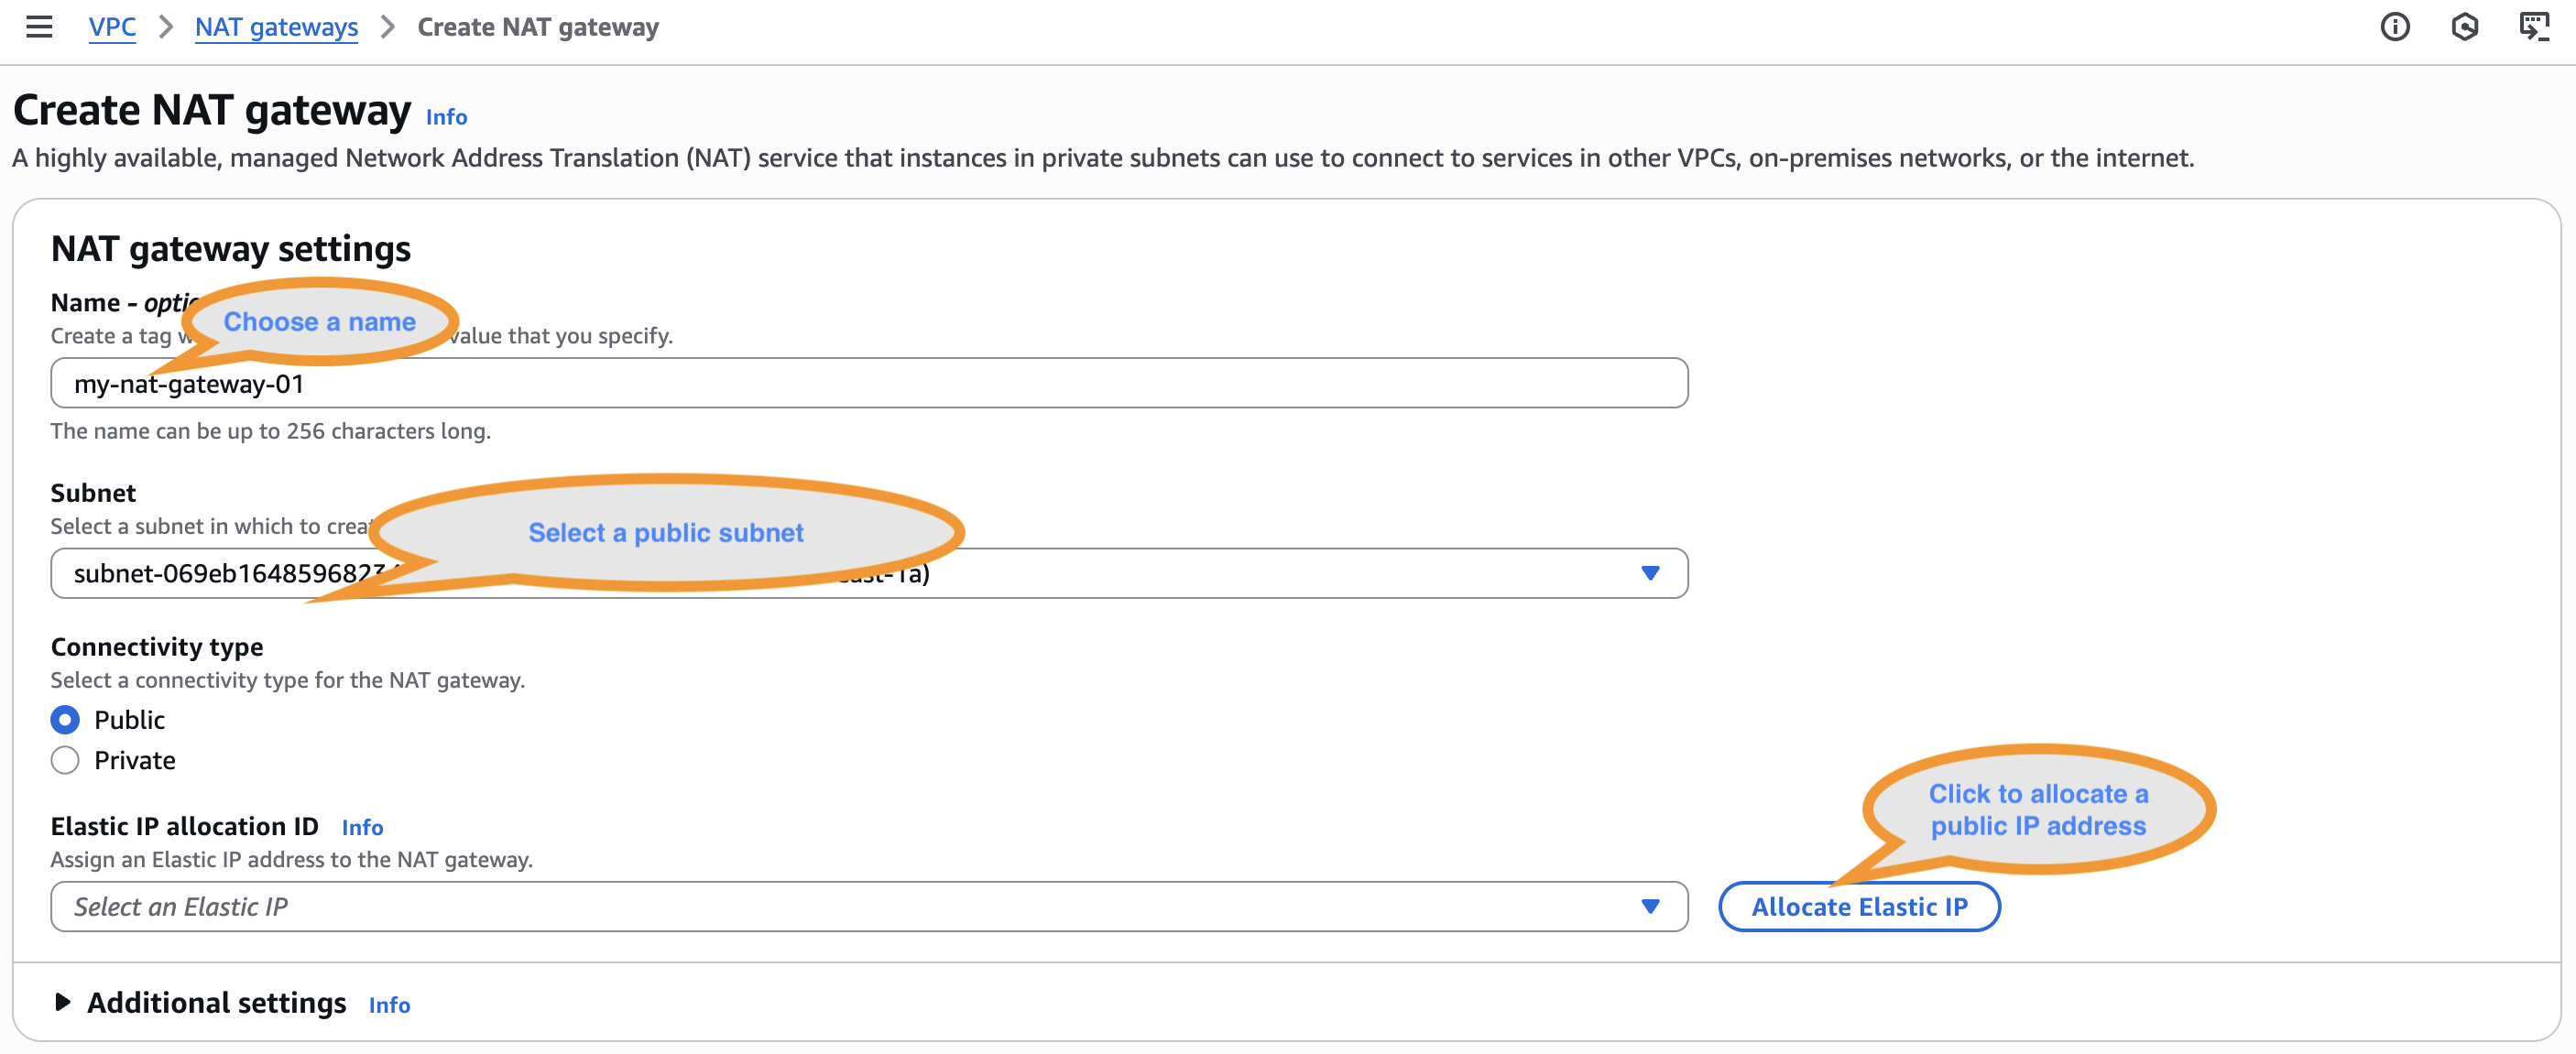Navigate to NAT gateways breadcrumb
This screenshot has height=1054, width=2576.
tap(276, 27)
